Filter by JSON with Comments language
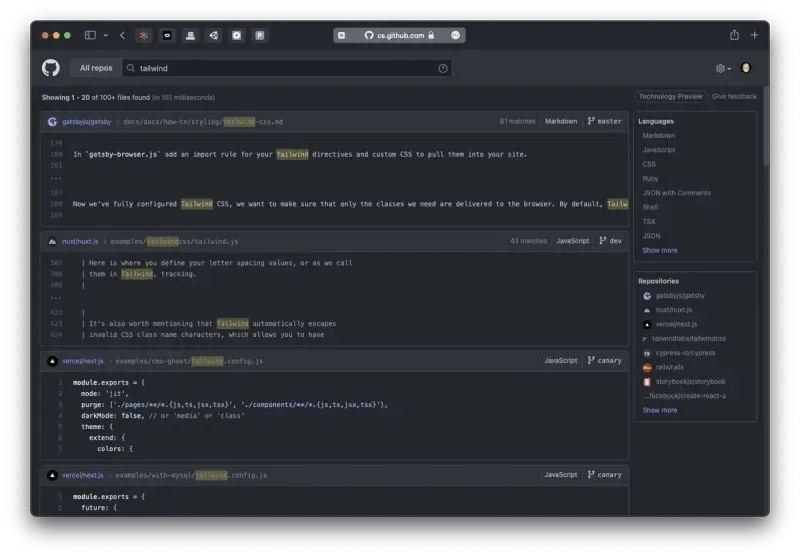 click(x=676, y=193)
